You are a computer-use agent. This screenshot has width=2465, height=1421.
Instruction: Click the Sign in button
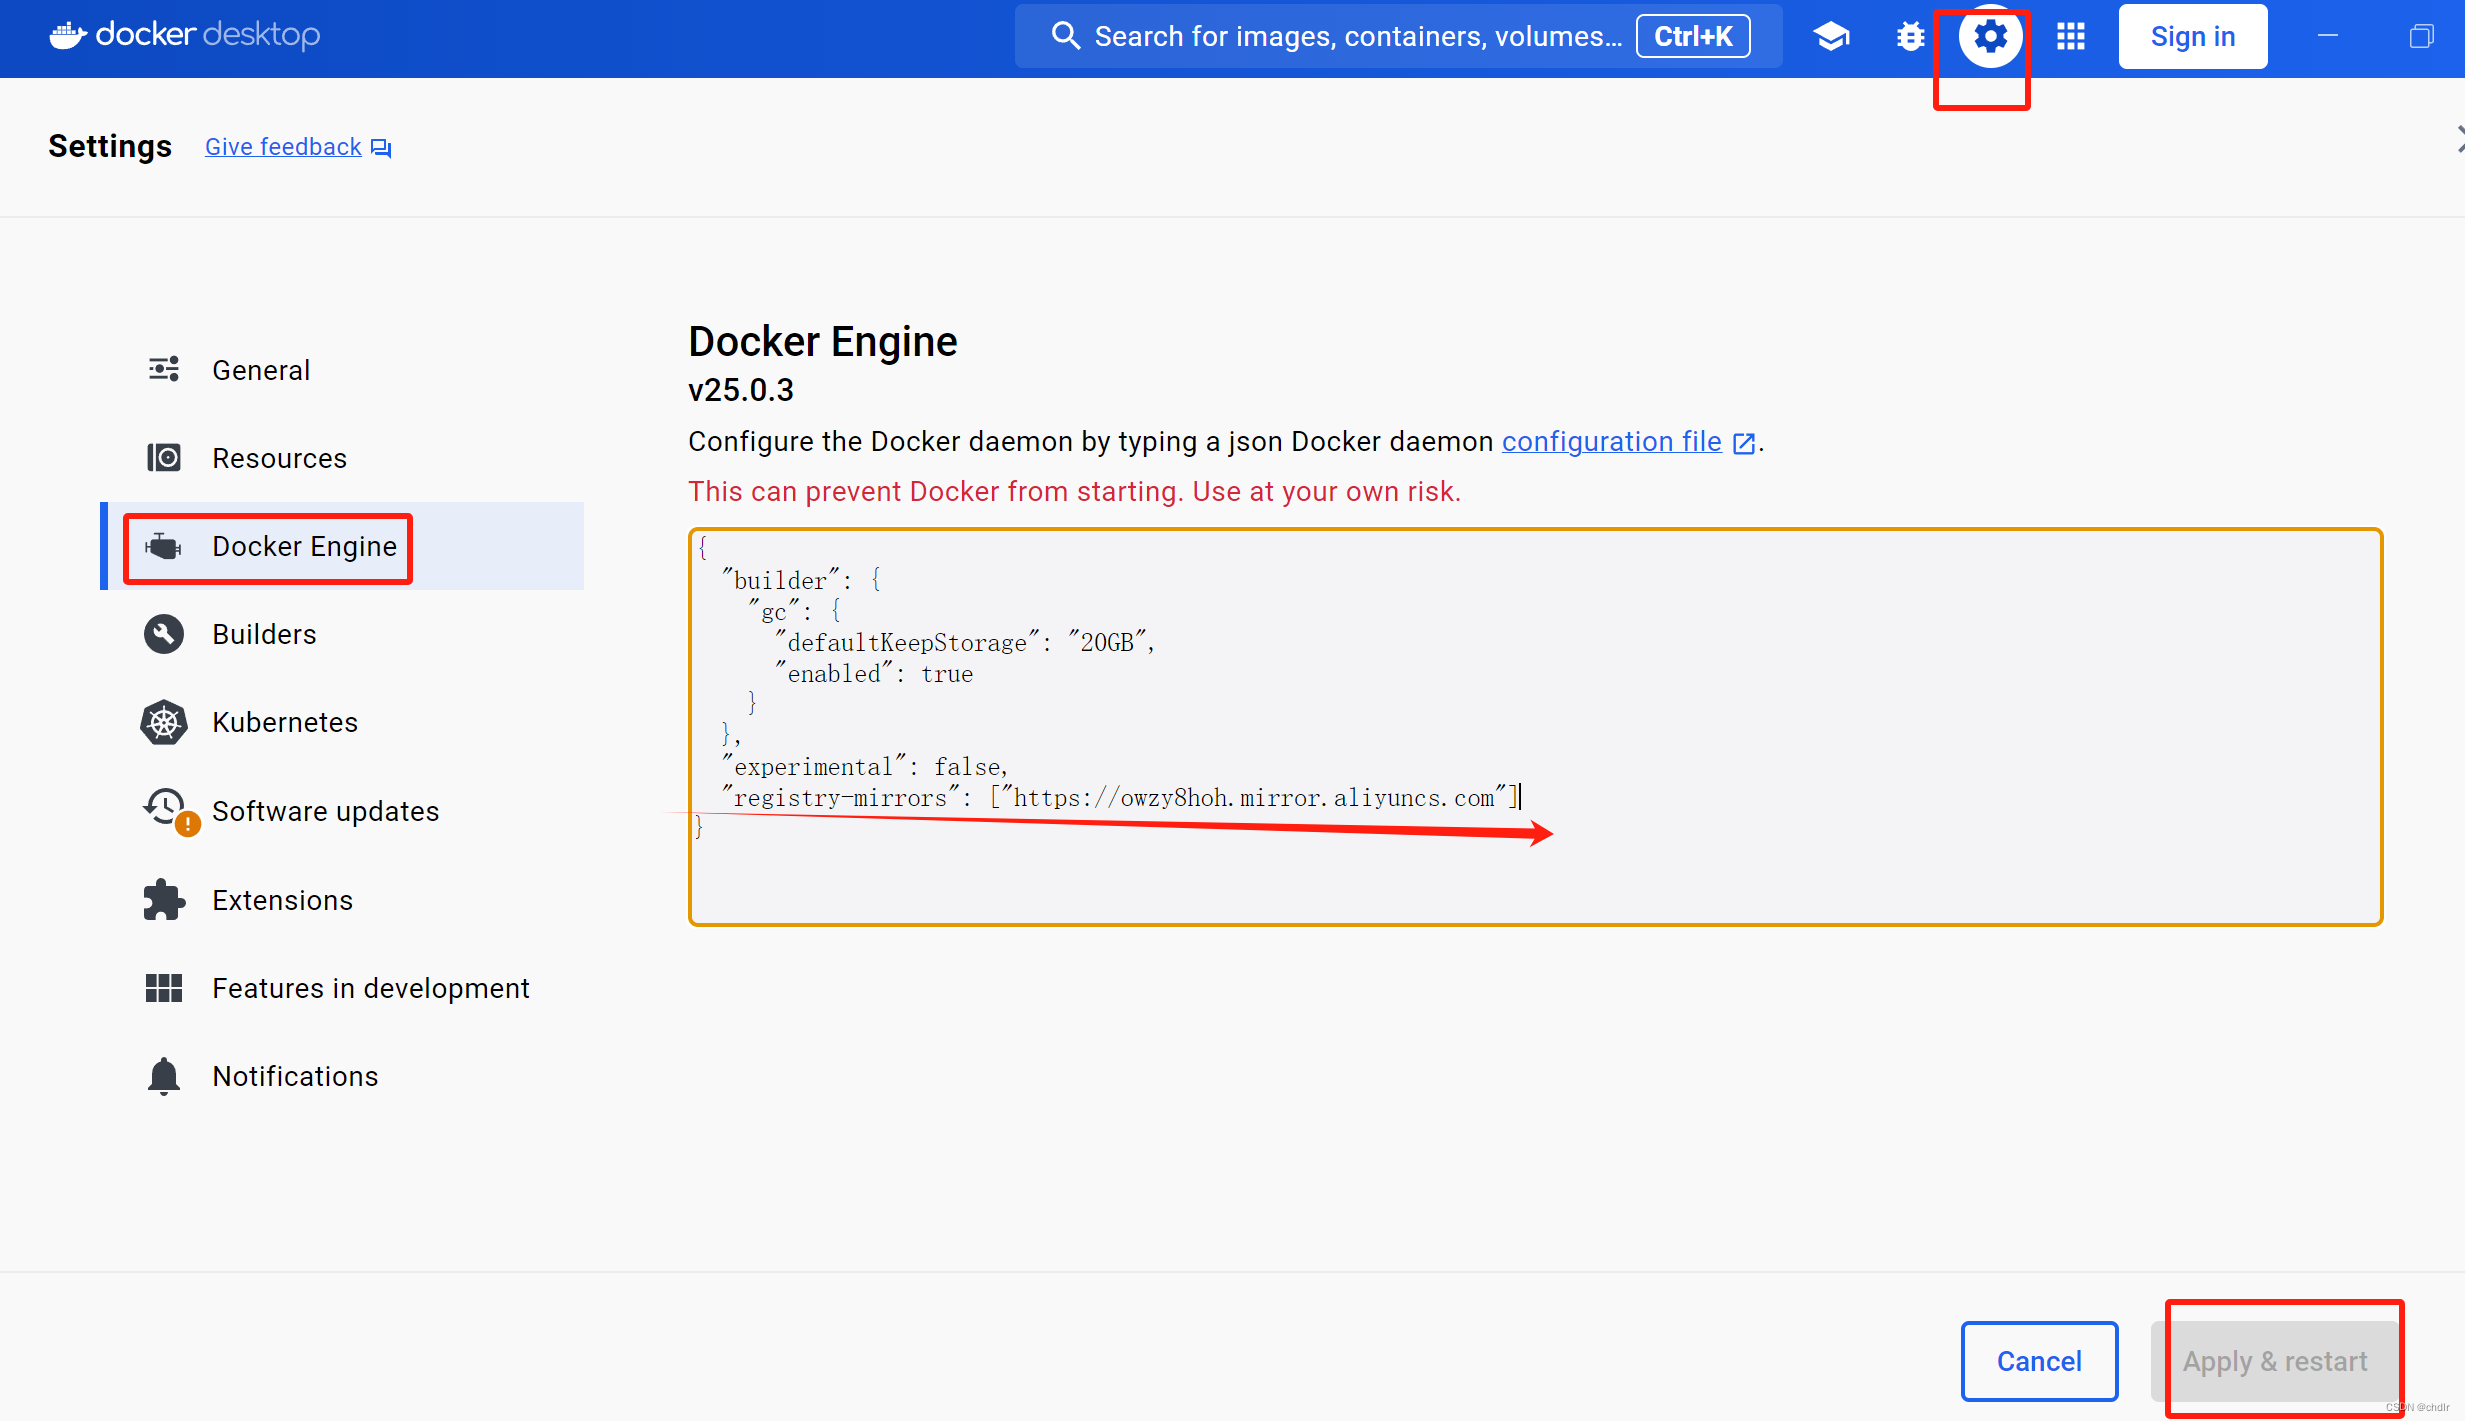pyautogui.click(x=2192, y=37)
